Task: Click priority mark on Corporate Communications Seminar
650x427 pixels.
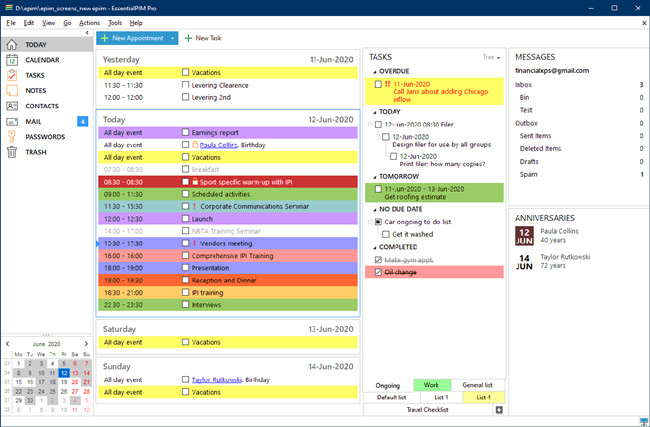Action: point(194,206)
